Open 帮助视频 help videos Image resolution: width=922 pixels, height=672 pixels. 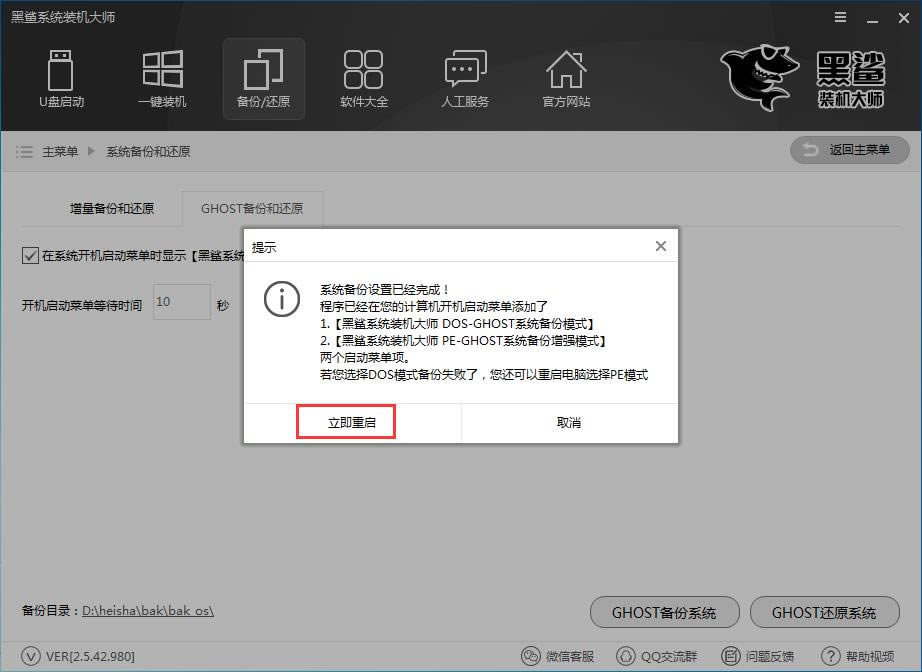pyautogui.click(x=857, y=656)
